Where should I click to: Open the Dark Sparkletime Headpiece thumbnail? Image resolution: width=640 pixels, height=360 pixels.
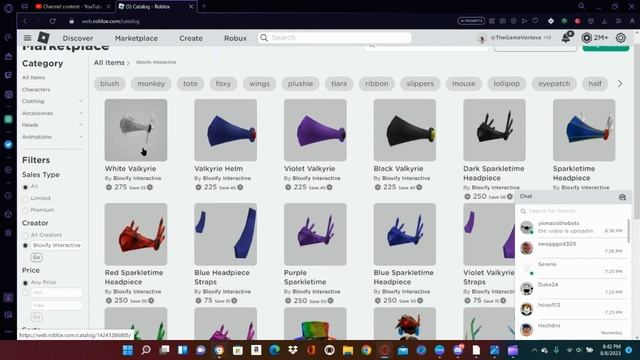click(x=494, y=130)
